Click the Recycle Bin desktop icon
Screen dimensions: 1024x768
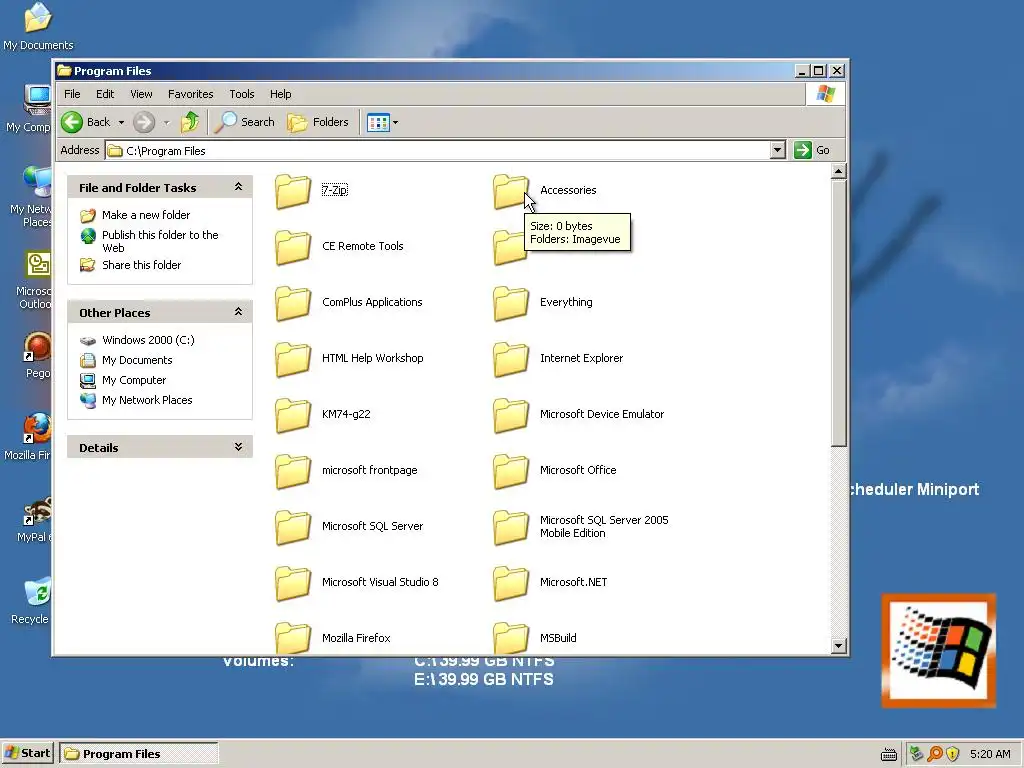point(30,601)
